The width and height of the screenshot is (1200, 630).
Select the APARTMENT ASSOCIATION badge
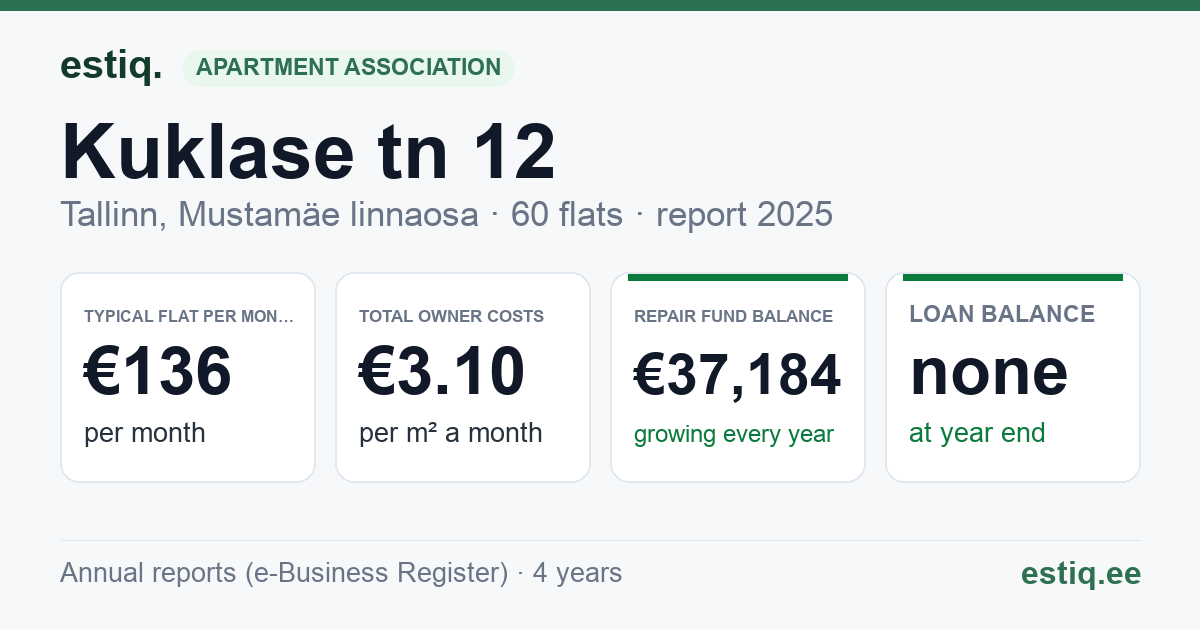[x=348, y=68]
